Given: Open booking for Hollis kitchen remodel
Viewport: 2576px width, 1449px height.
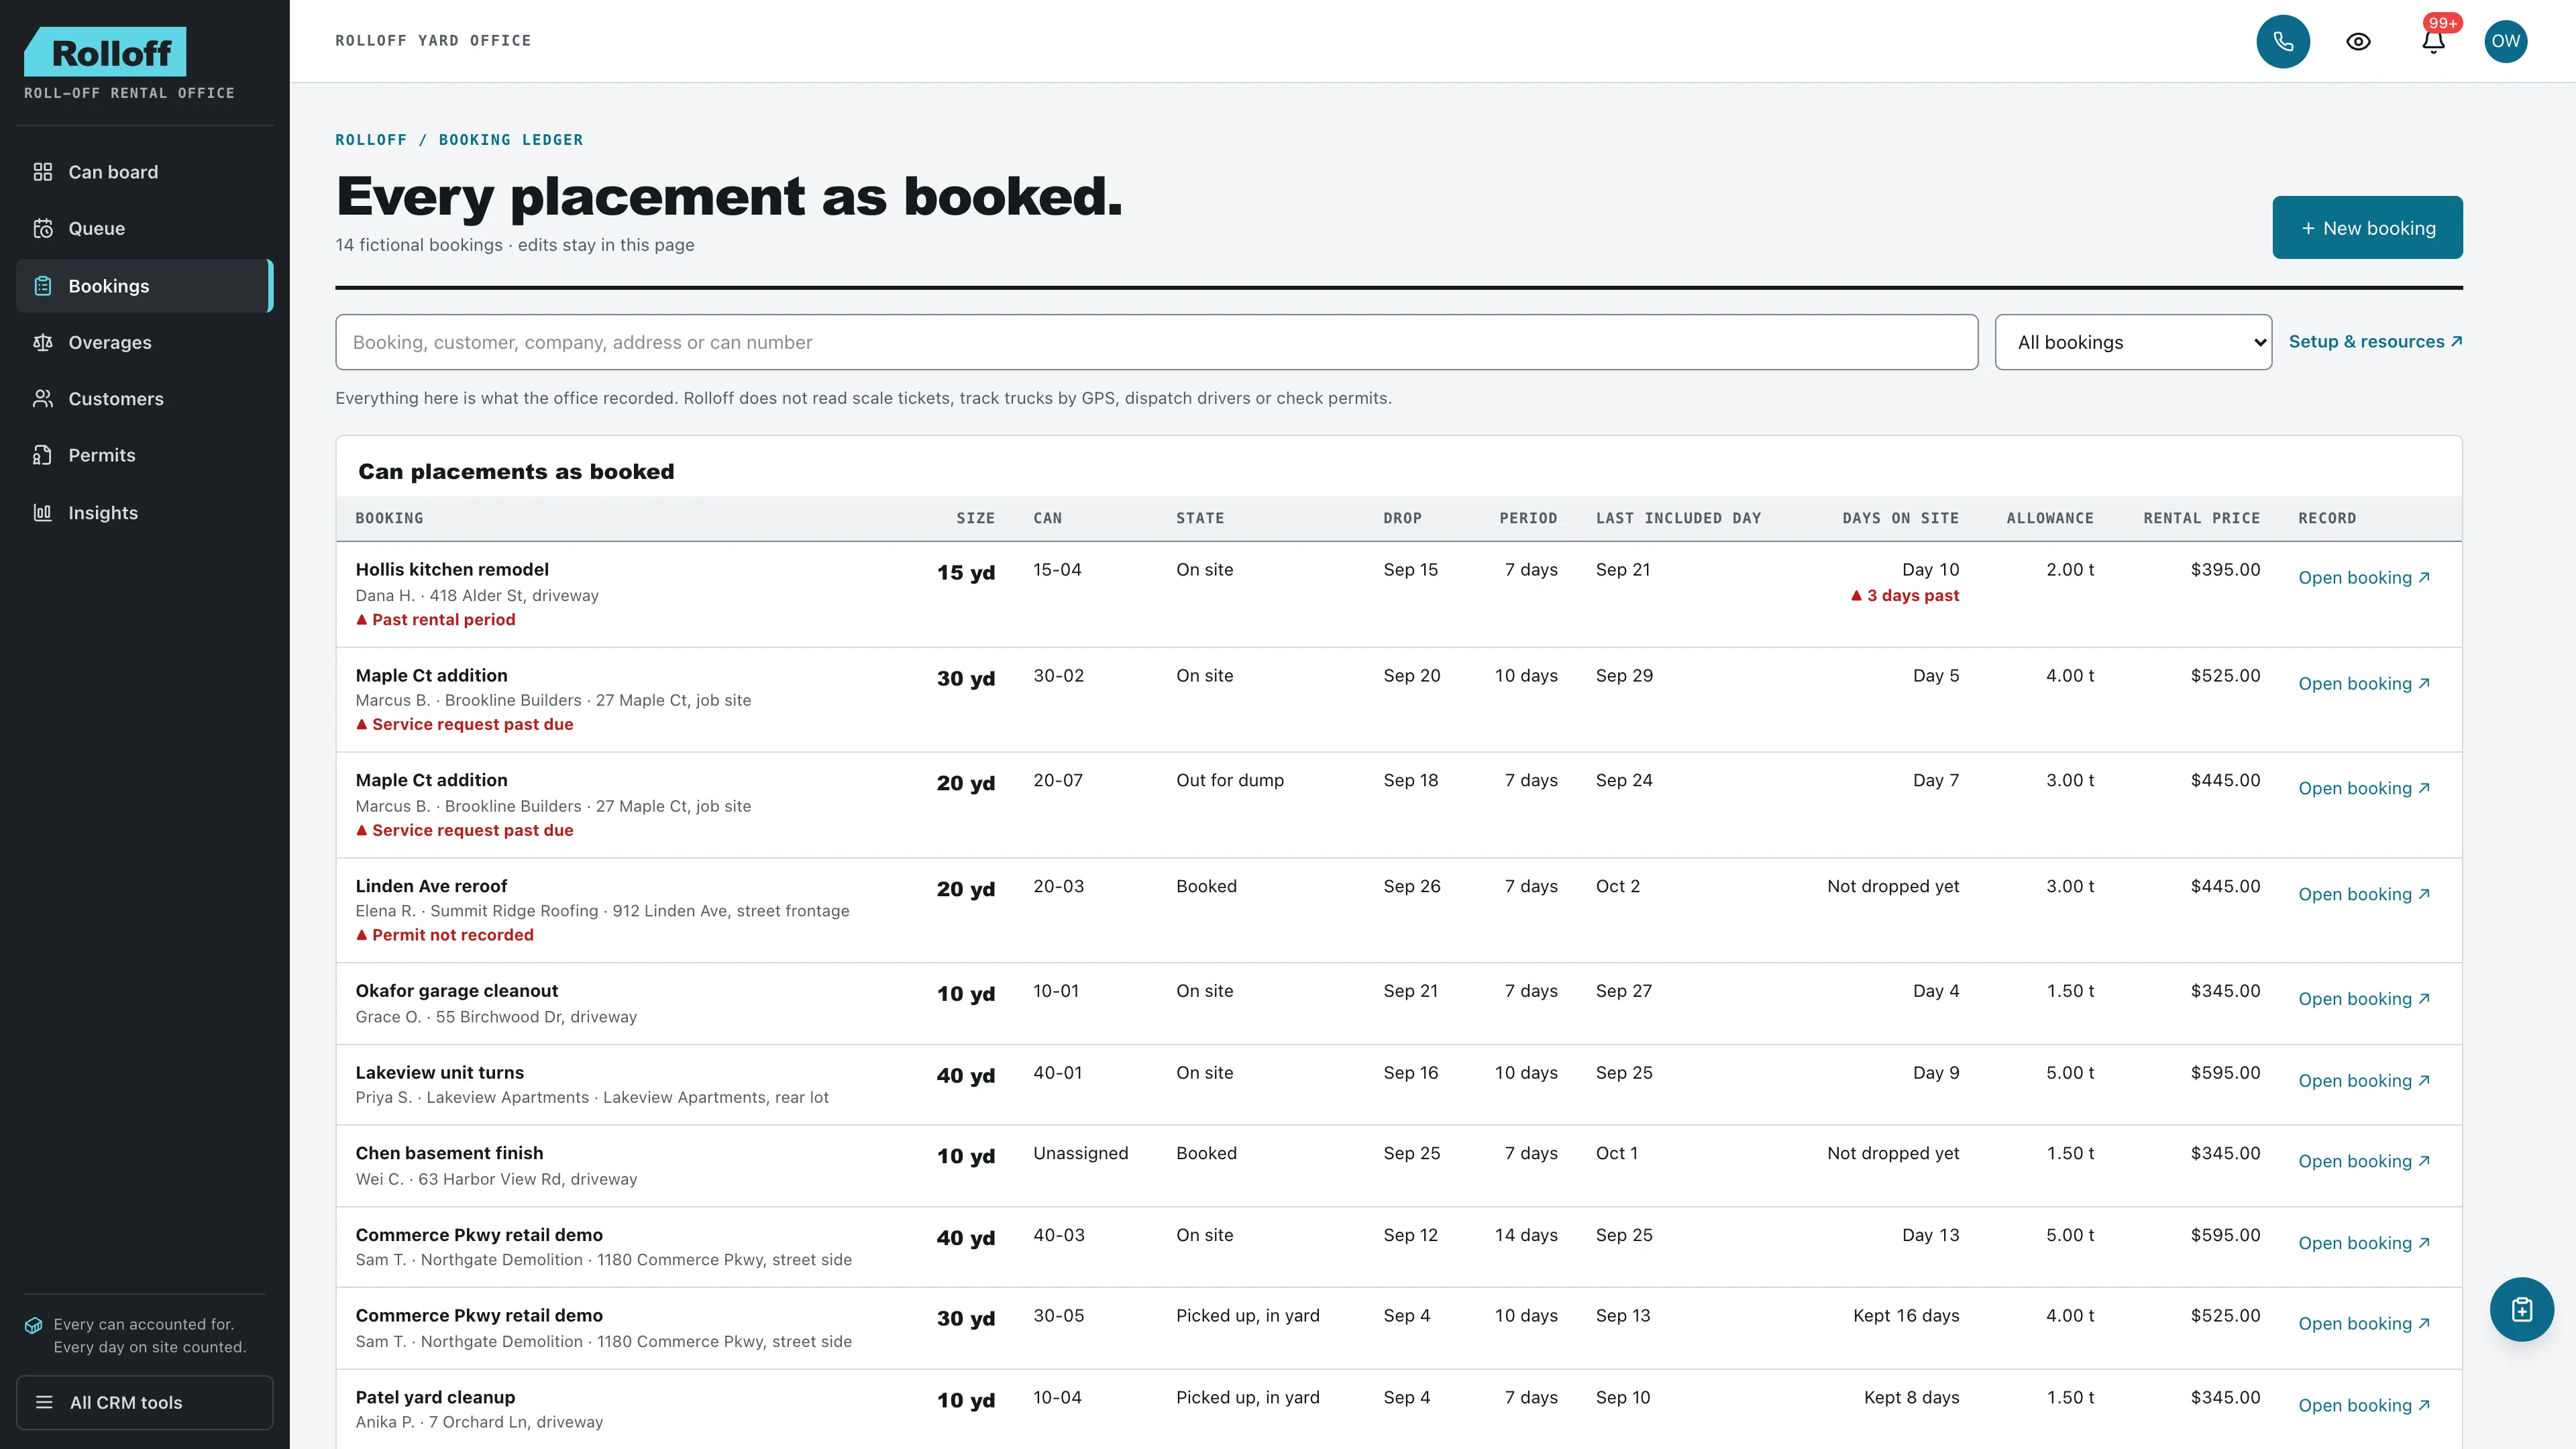Looking at the screenshot, I should [2364, 578].
